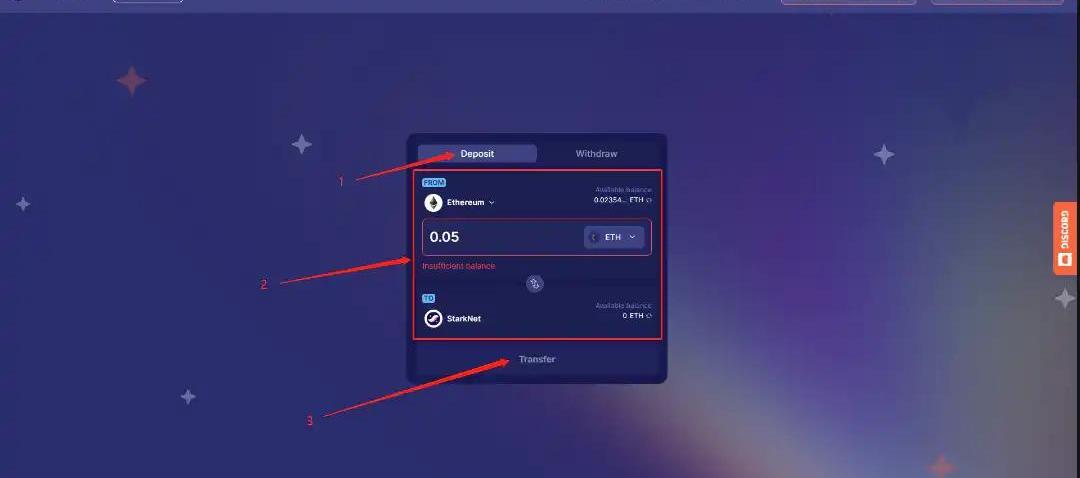This screenshot has height=478, width=1080.
Task: Click the ETH coin icon in the token selector
Action: tap(594, 237)
